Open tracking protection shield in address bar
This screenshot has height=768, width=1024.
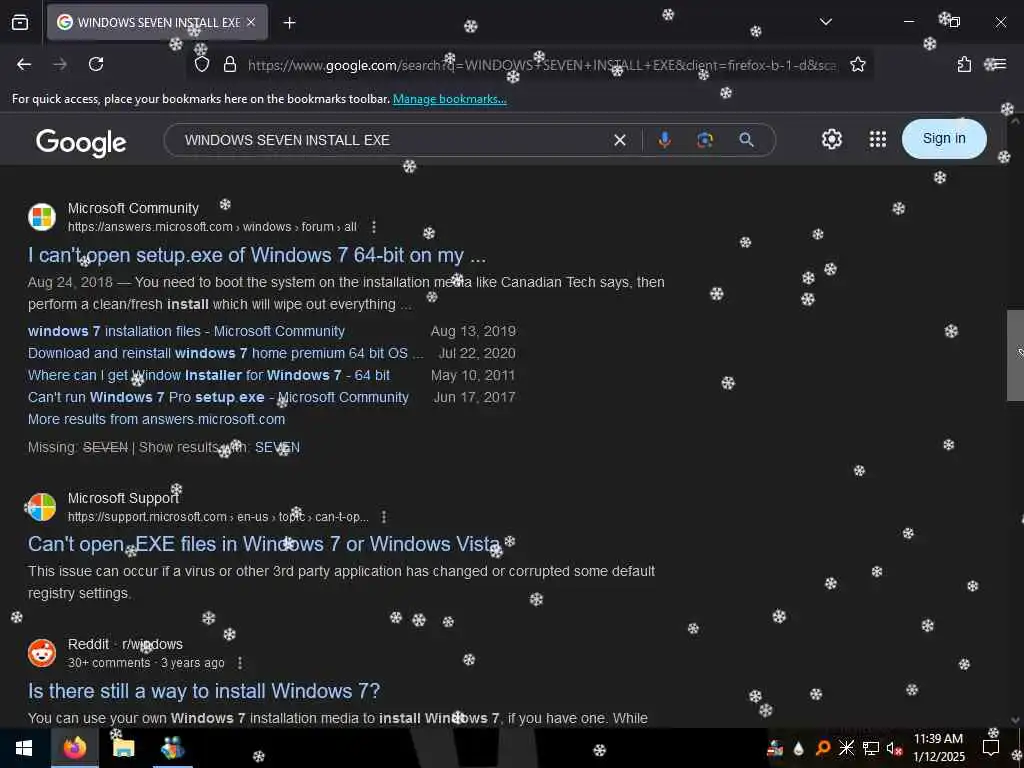click(x=202, y=64)
